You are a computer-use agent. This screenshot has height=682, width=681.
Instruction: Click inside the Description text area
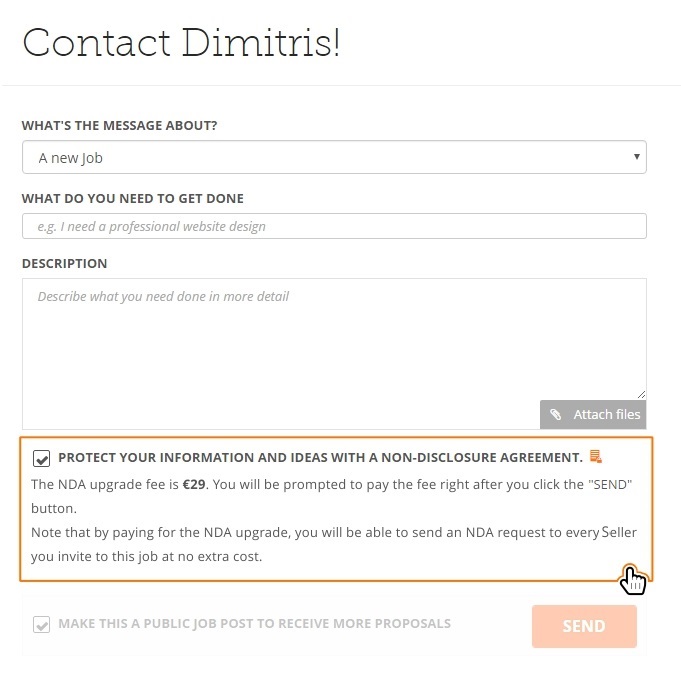334,339
